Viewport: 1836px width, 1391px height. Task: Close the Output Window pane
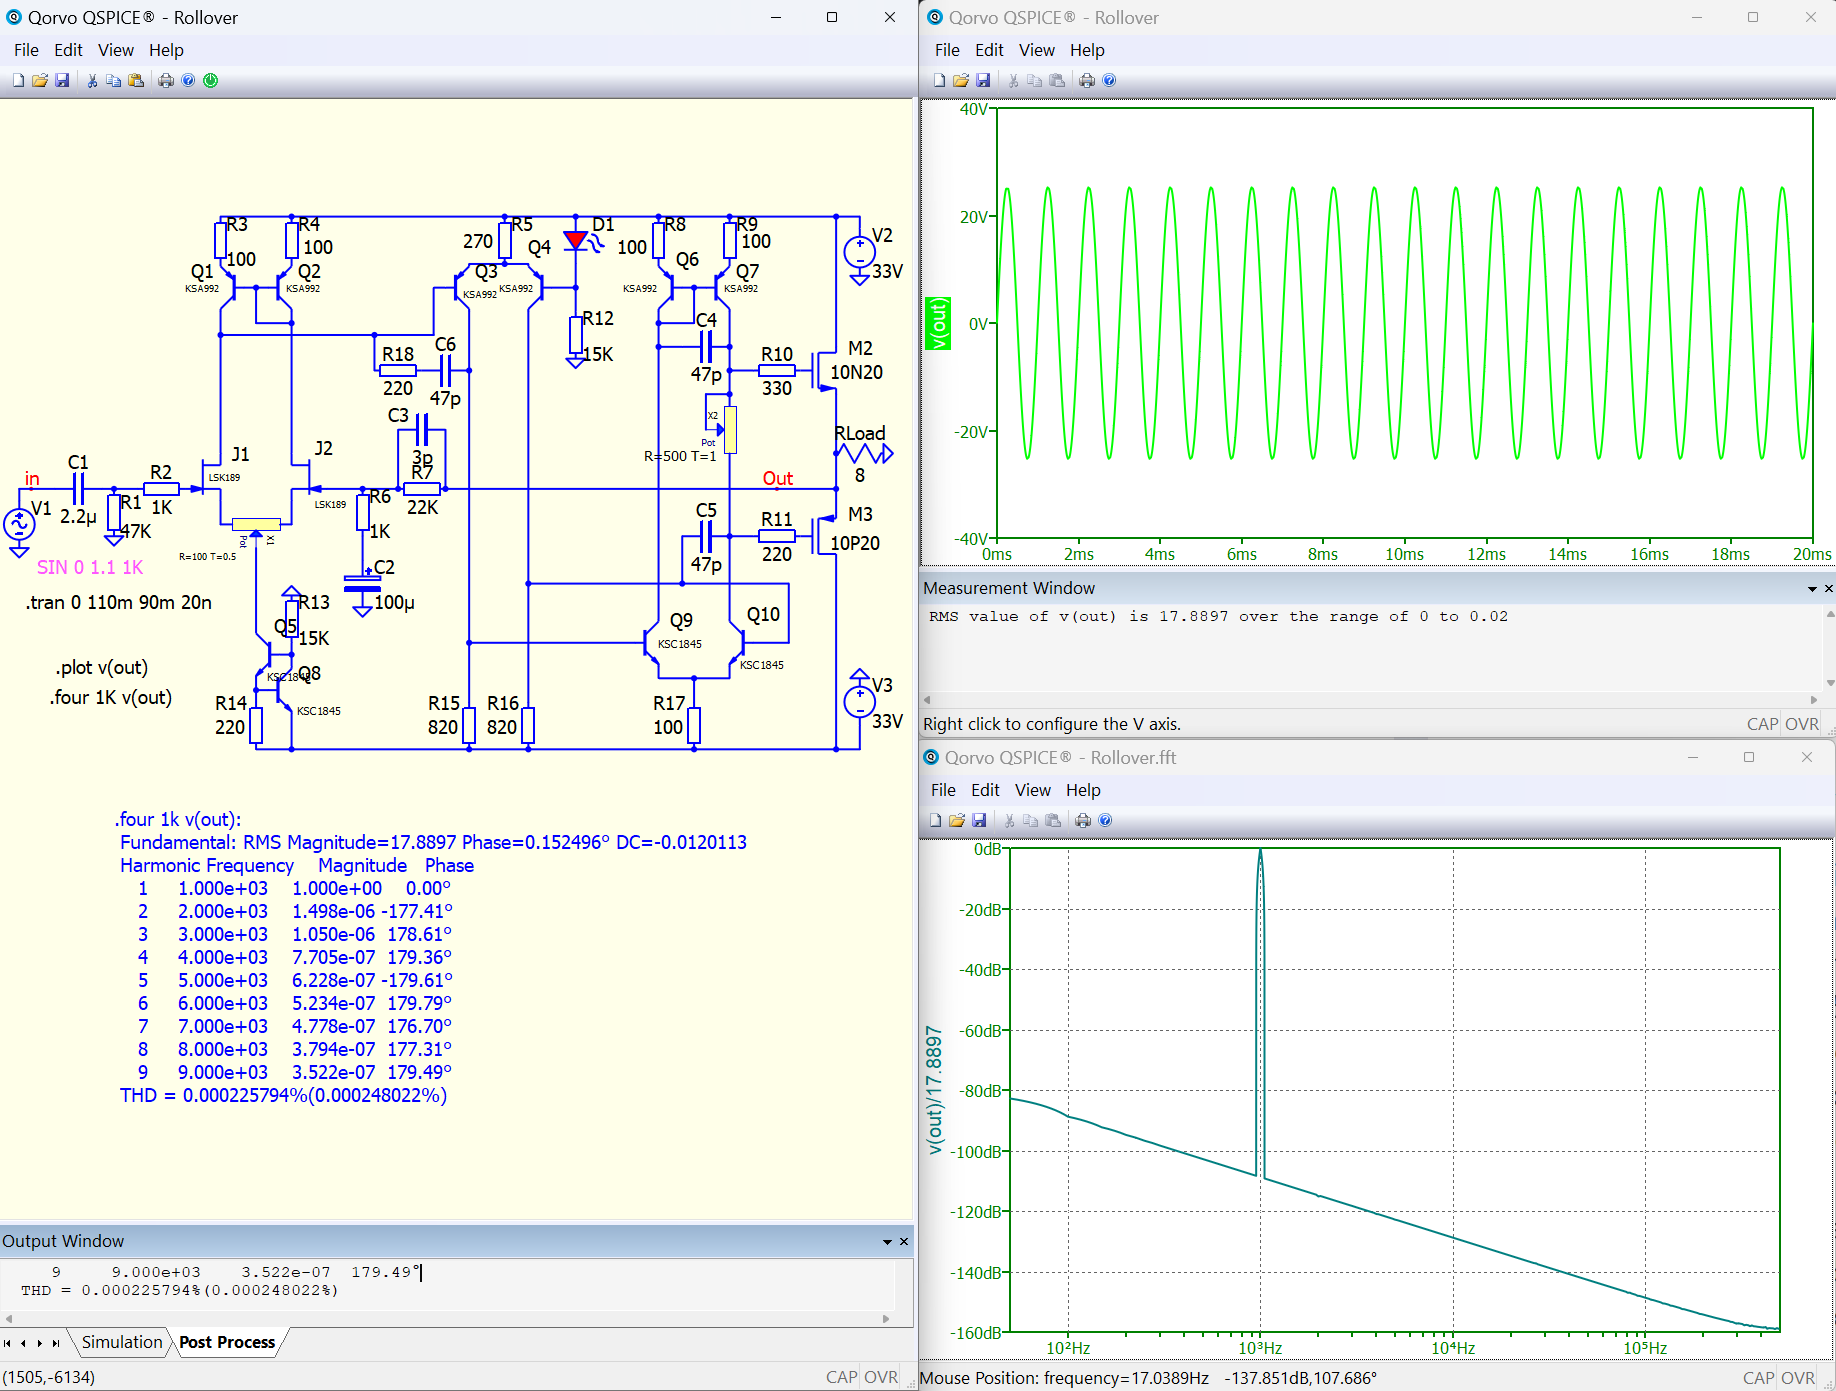[x=904, y=1242]
